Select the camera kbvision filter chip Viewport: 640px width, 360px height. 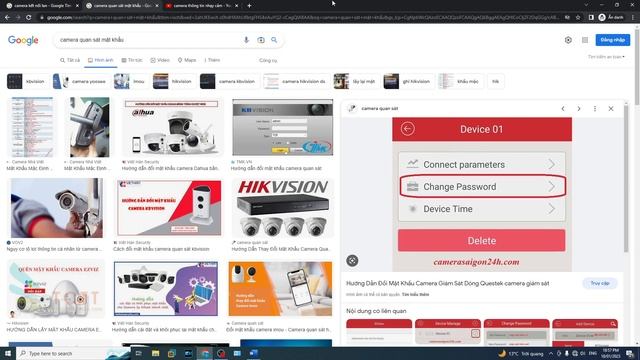(x=229, y=81)
